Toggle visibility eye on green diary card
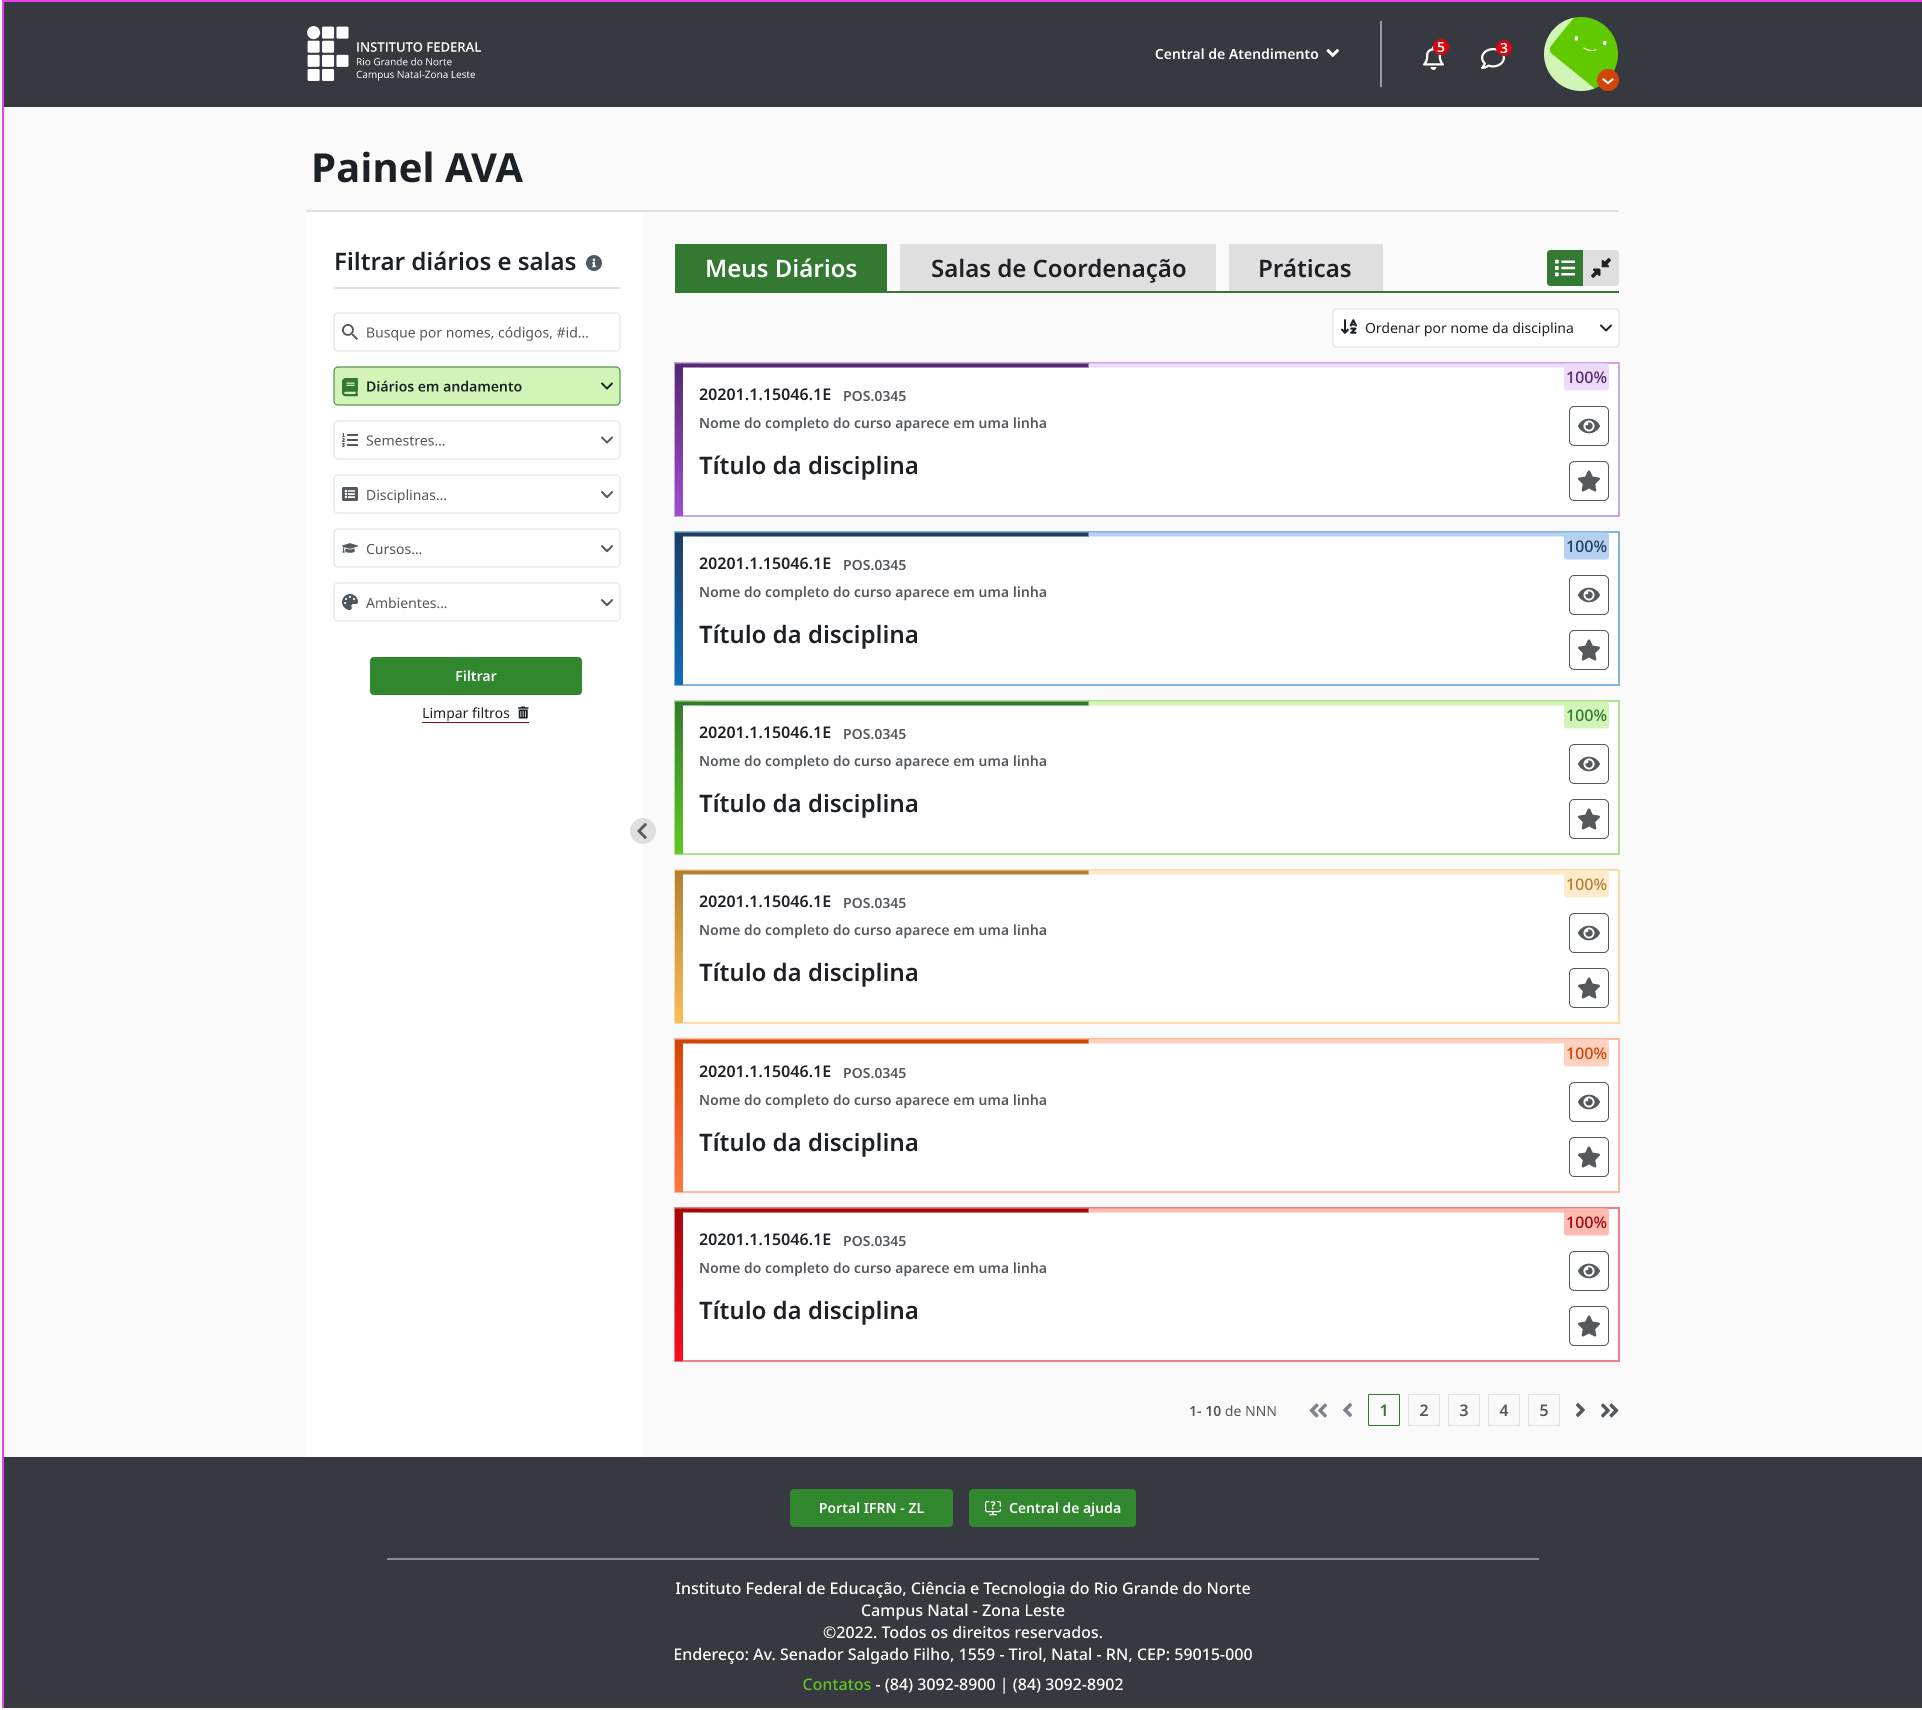 (1588, 764)
